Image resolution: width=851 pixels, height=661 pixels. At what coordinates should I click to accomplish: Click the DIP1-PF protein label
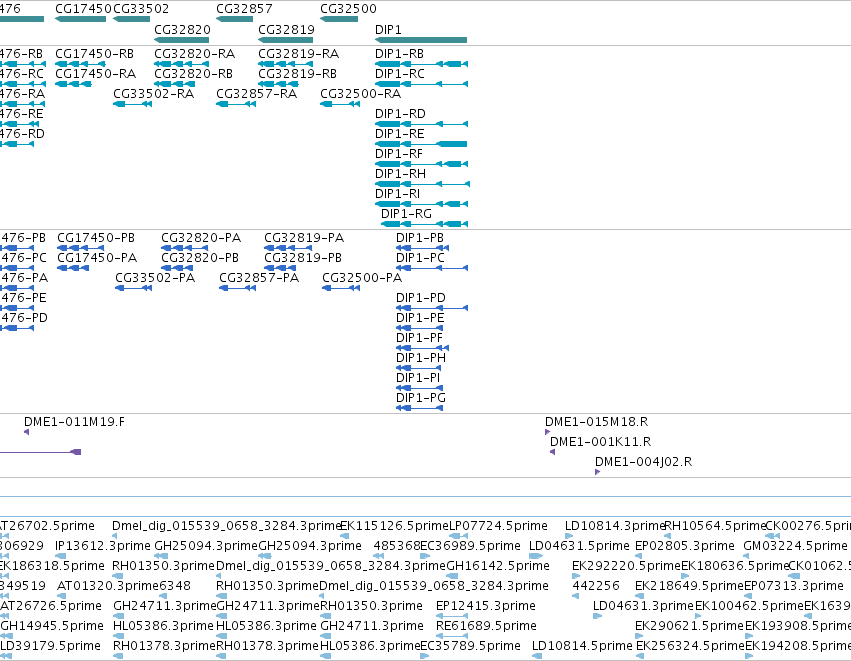[x=420, y=339]
